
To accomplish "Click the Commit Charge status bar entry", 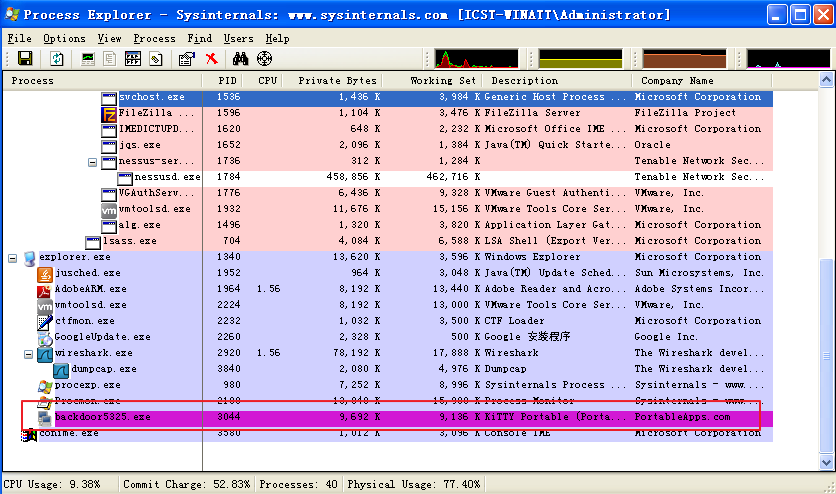I will (187, 484).
